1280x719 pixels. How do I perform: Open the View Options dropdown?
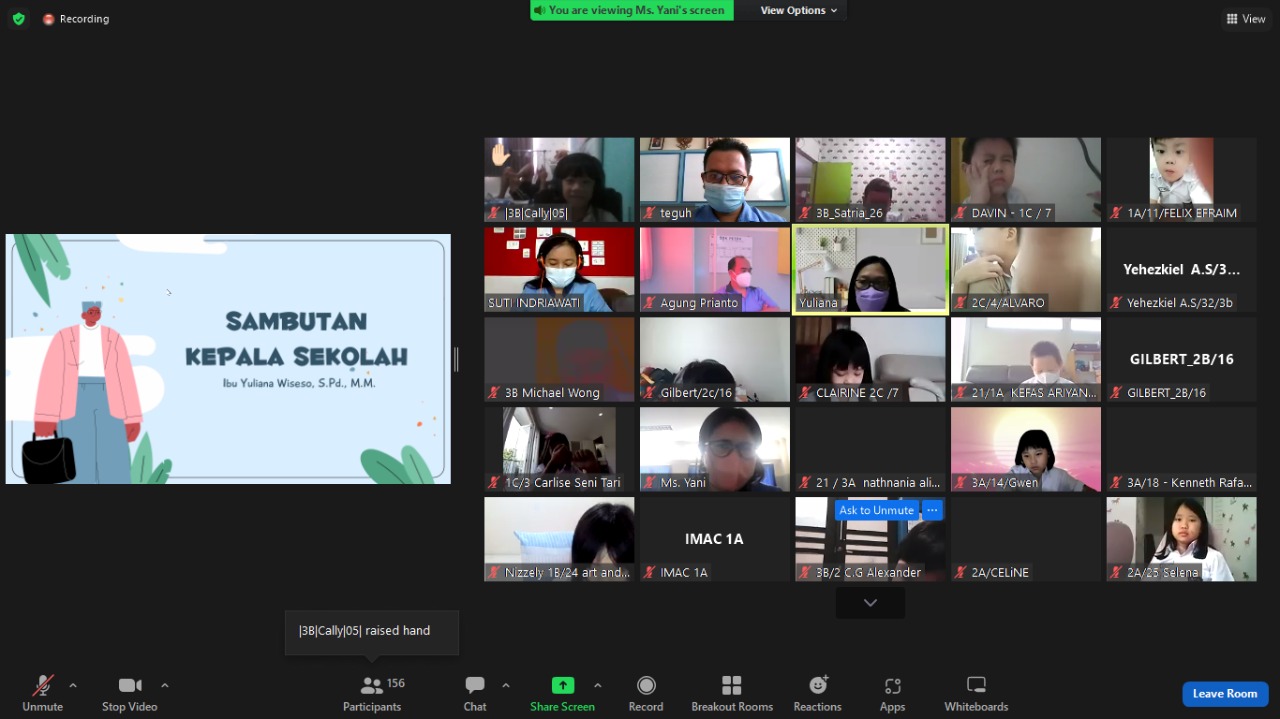pyautogui.click(x=799, y=10)
